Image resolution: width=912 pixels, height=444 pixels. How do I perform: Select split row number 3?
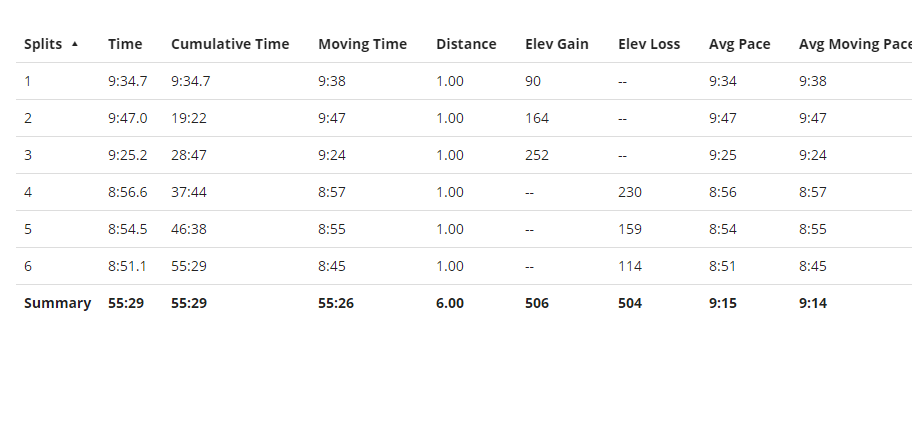pos(464,155)
